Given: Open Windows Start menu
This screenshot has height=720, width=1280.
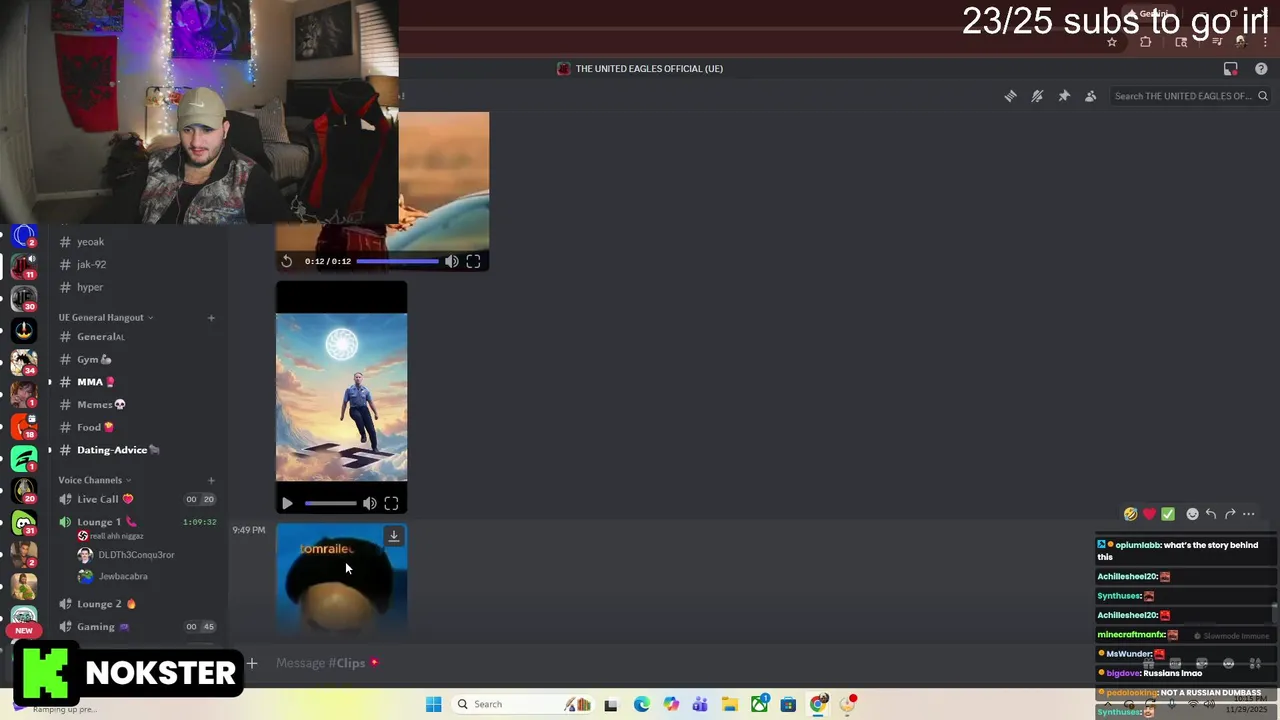Looking at the screenshot, I should (433, 704).
